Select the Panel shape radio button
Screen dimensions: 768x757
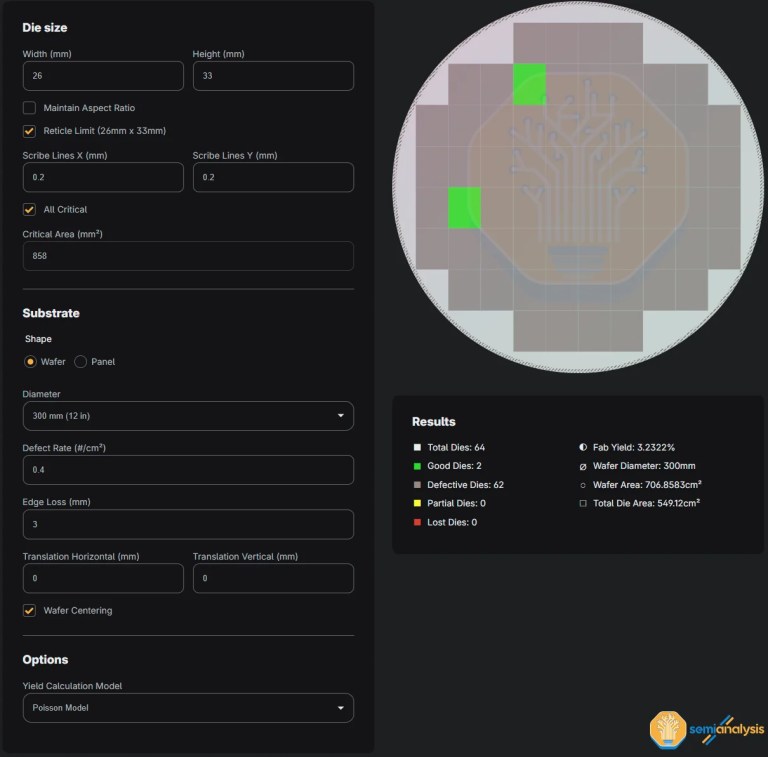coord(81,361)
